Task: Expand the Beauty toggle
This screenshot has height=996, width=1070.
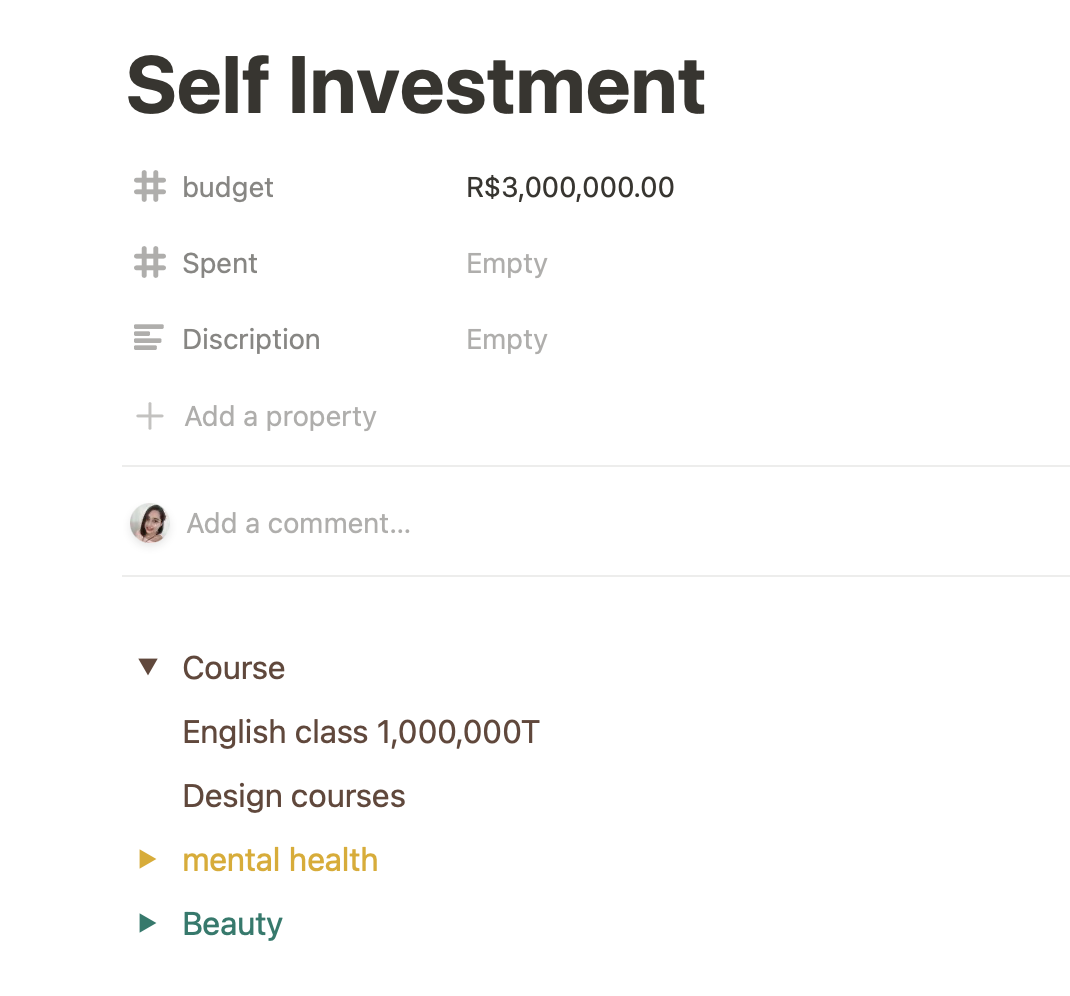Action: point(148,923)
